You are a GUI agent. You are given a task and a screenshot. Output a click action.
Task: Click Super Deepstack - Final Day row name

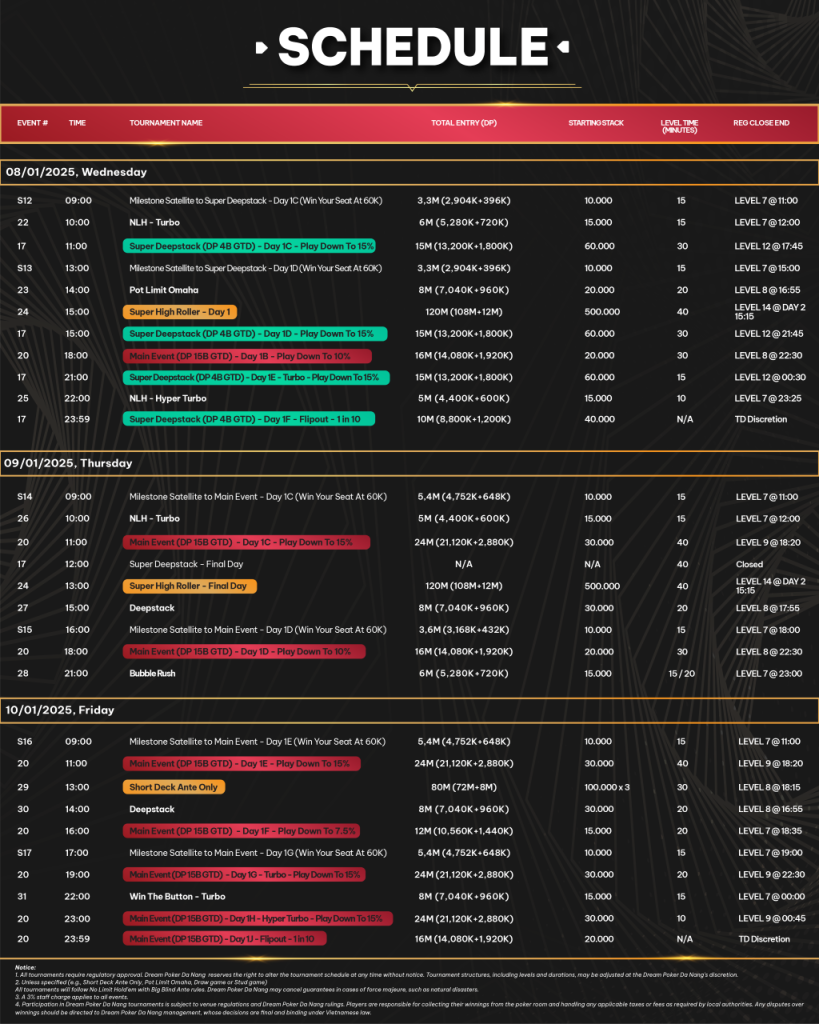[x=186, y=564]
